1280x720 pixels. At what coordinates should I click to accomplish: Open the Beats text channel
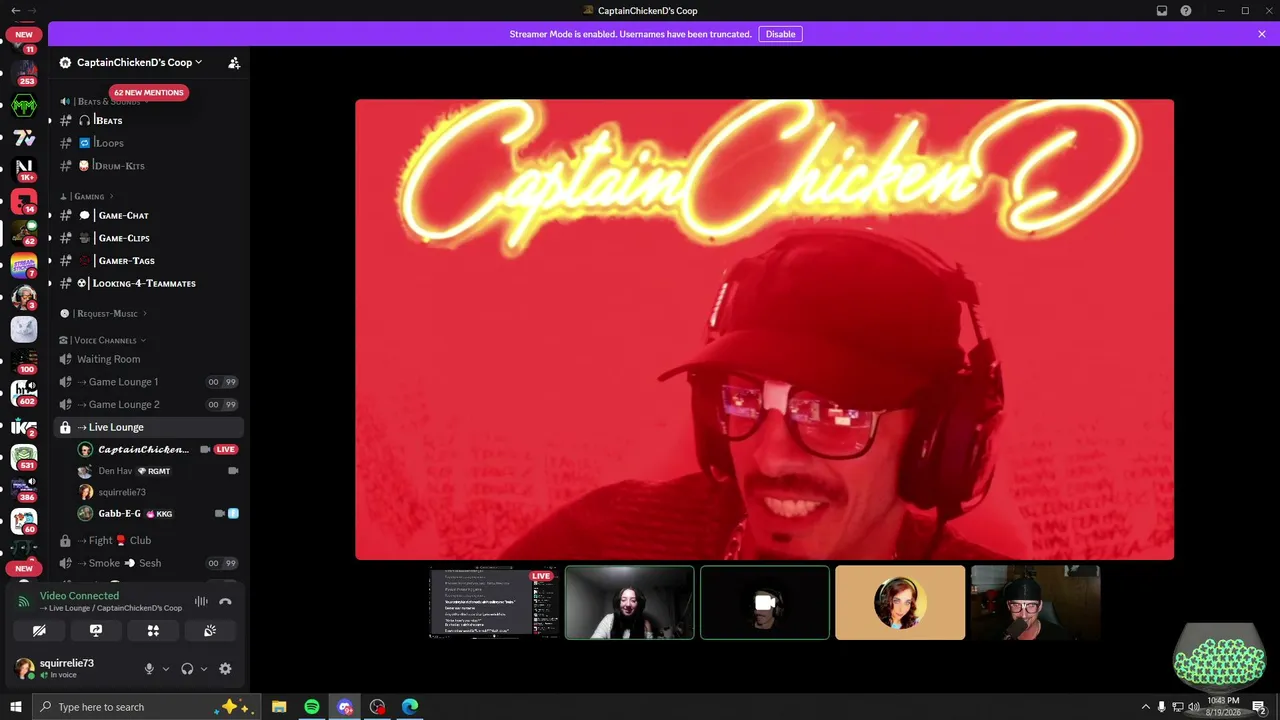149,120
